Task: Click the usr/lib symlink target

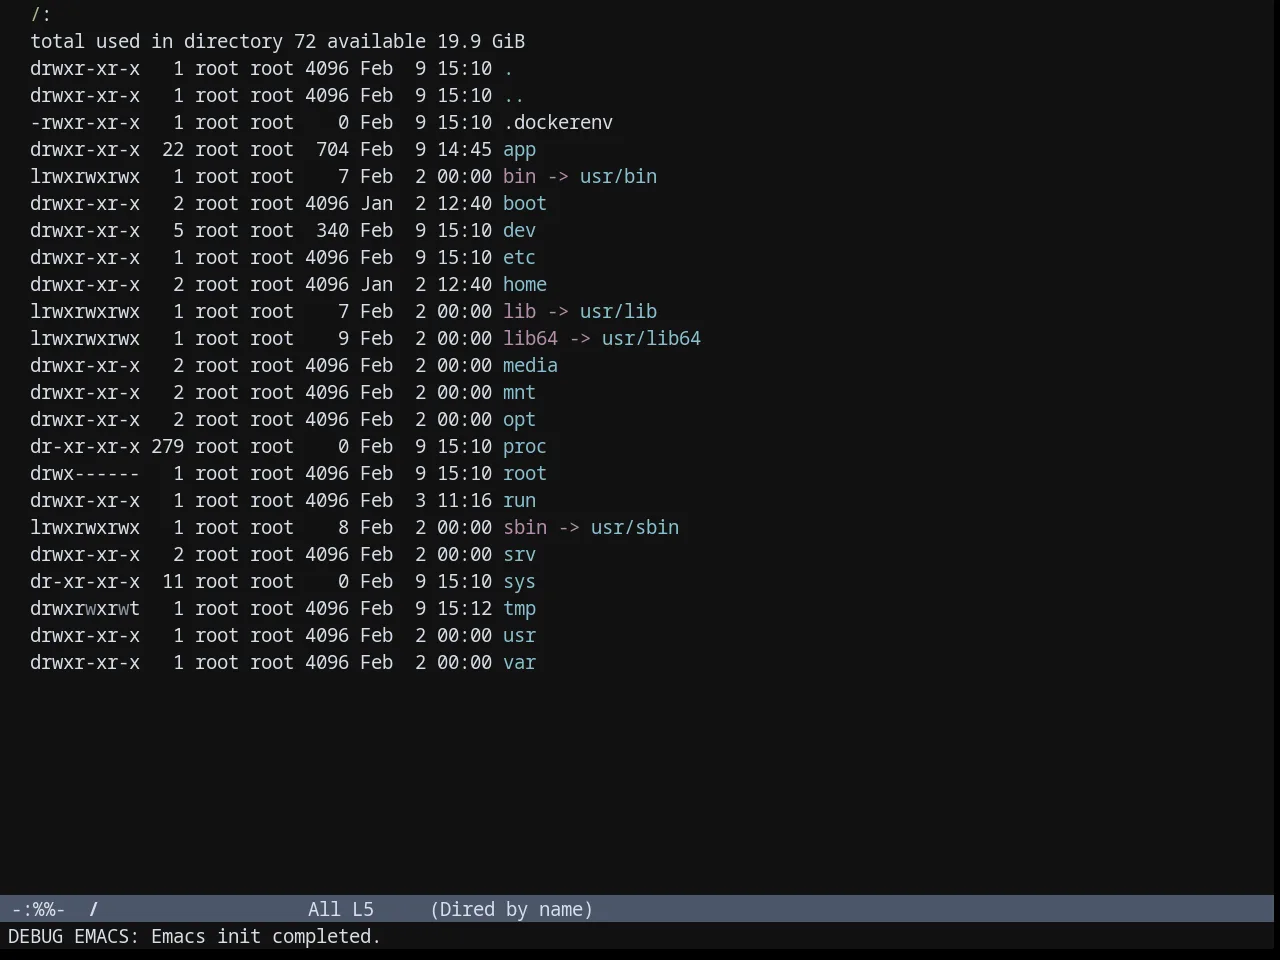Action: [618, 312]
